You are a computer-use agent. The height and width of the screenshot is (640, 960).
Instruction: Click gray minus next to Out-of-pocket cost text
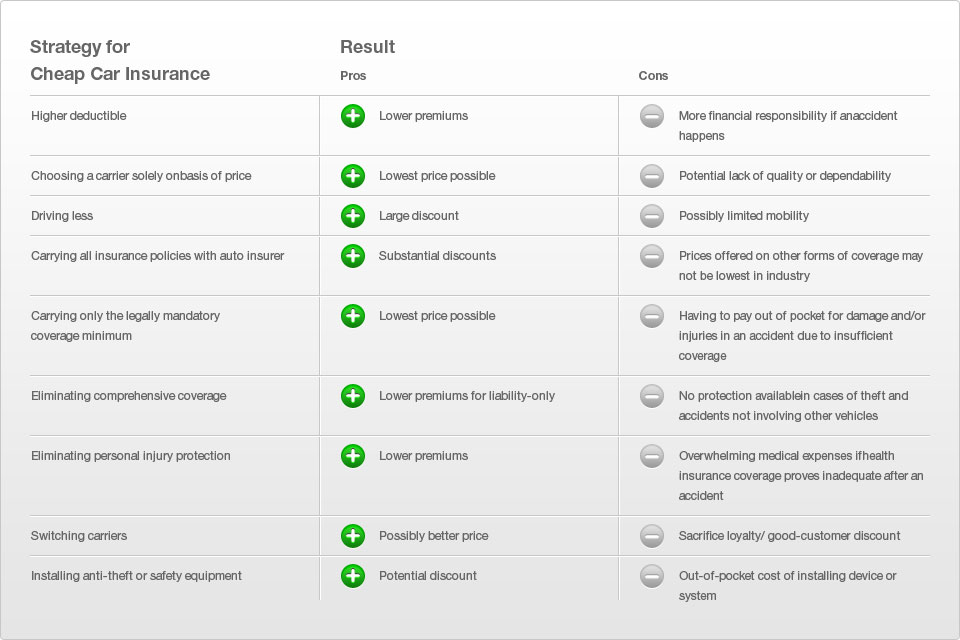[x=652, y=576]
